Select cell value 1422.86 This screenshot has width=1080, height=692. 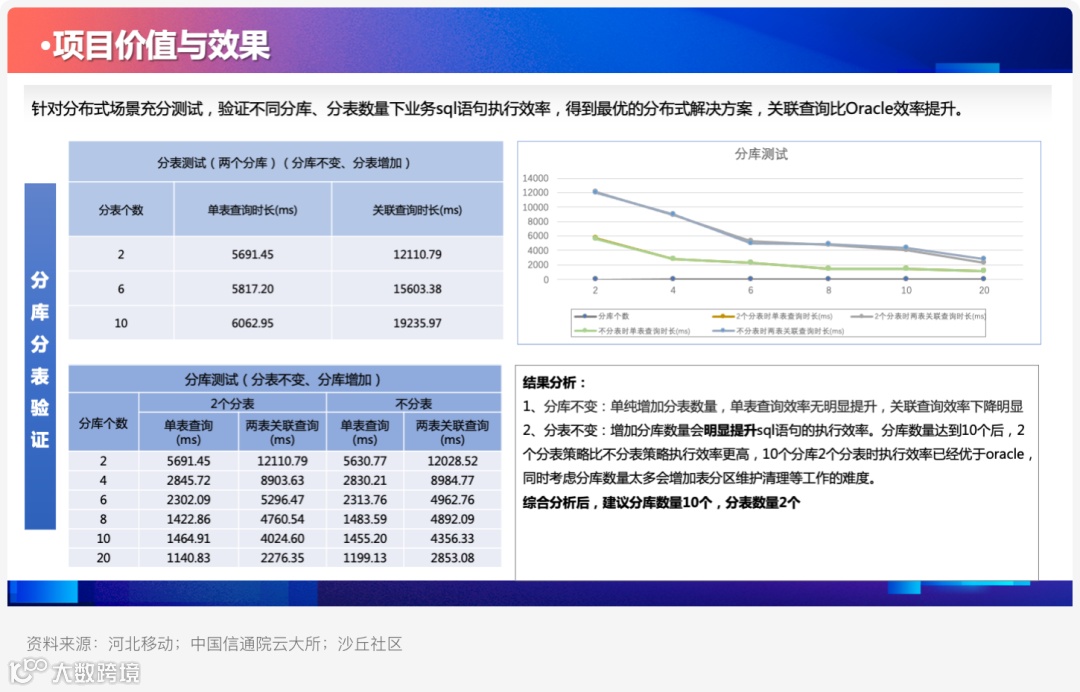(x=188, y=519)
